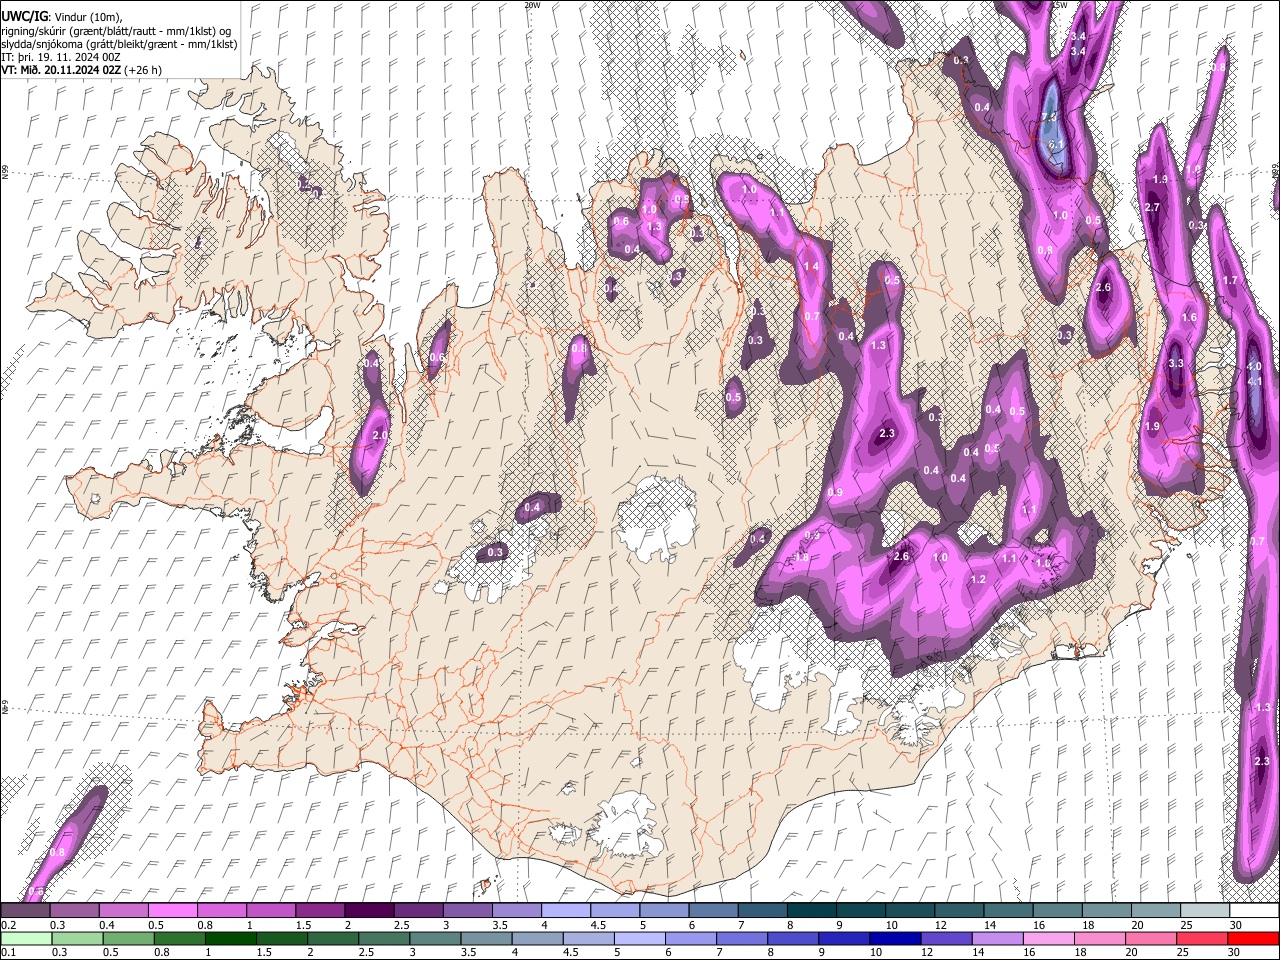Click the 1.4 value on the northern band
Viewport: 1280px width, 960px height.
pyautogui.click(x=811, y=267)
